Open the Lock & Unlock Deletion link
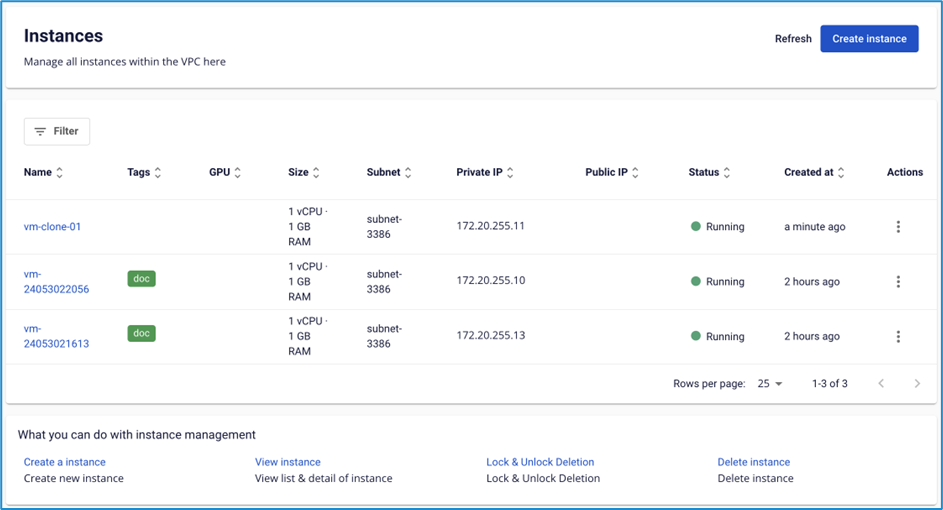This screenshot has height=510, width=943. click(x=540, y=462)
